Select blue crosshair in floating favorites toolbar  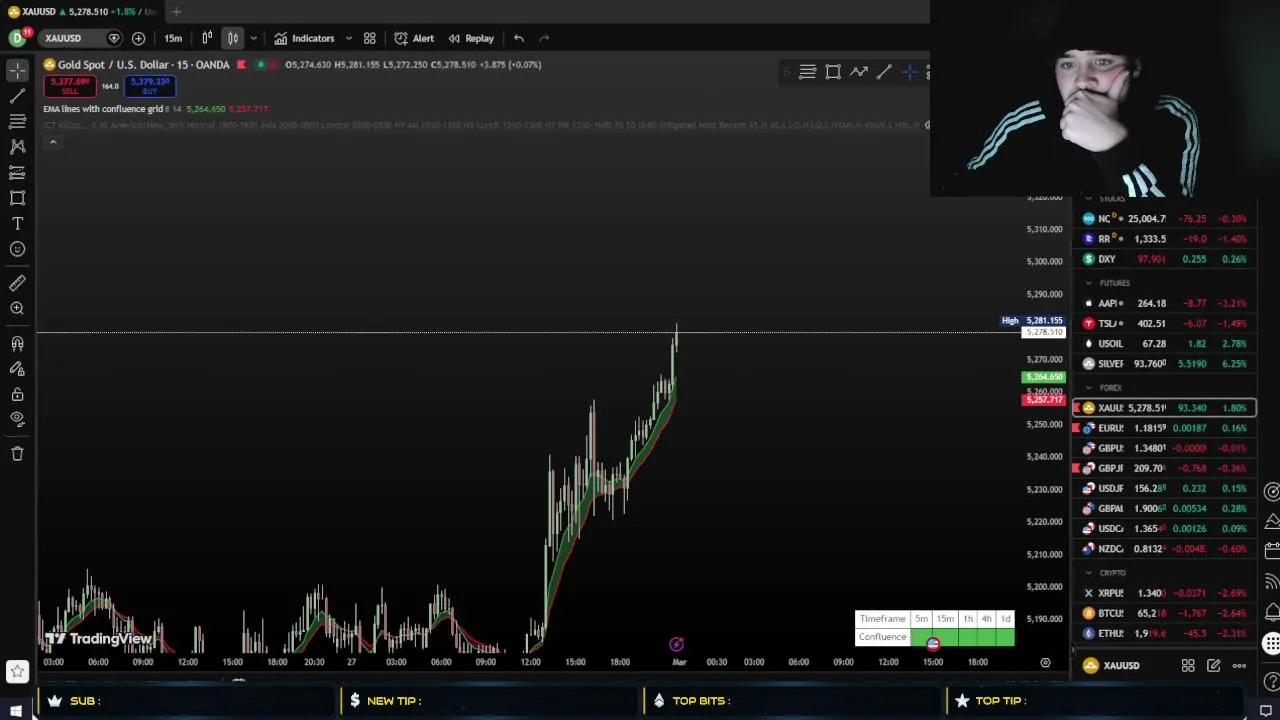coord(909,72)
